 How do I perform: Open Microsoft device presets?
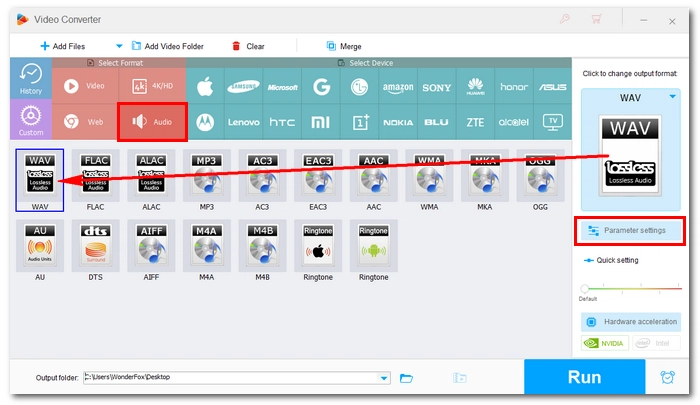point(282,86)
